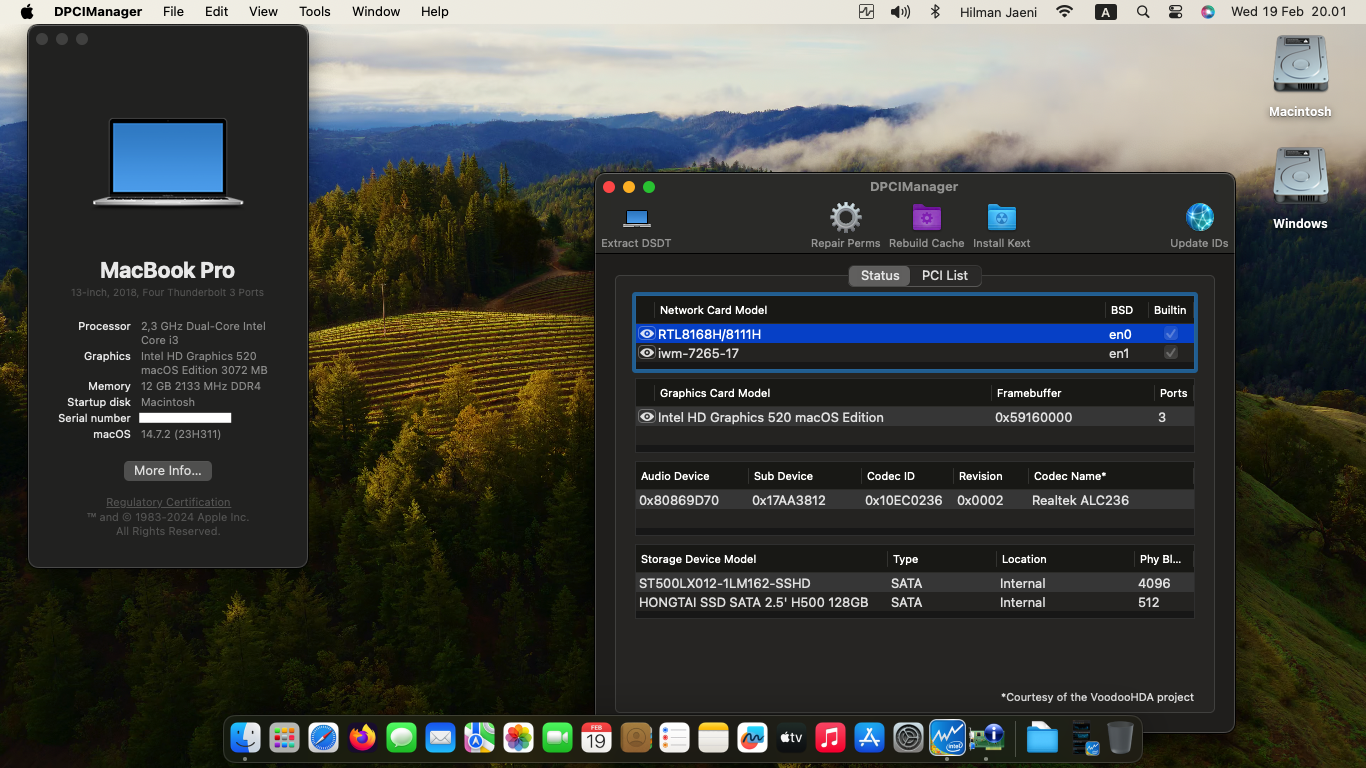Open Photos from the Dock

(518, 738)
